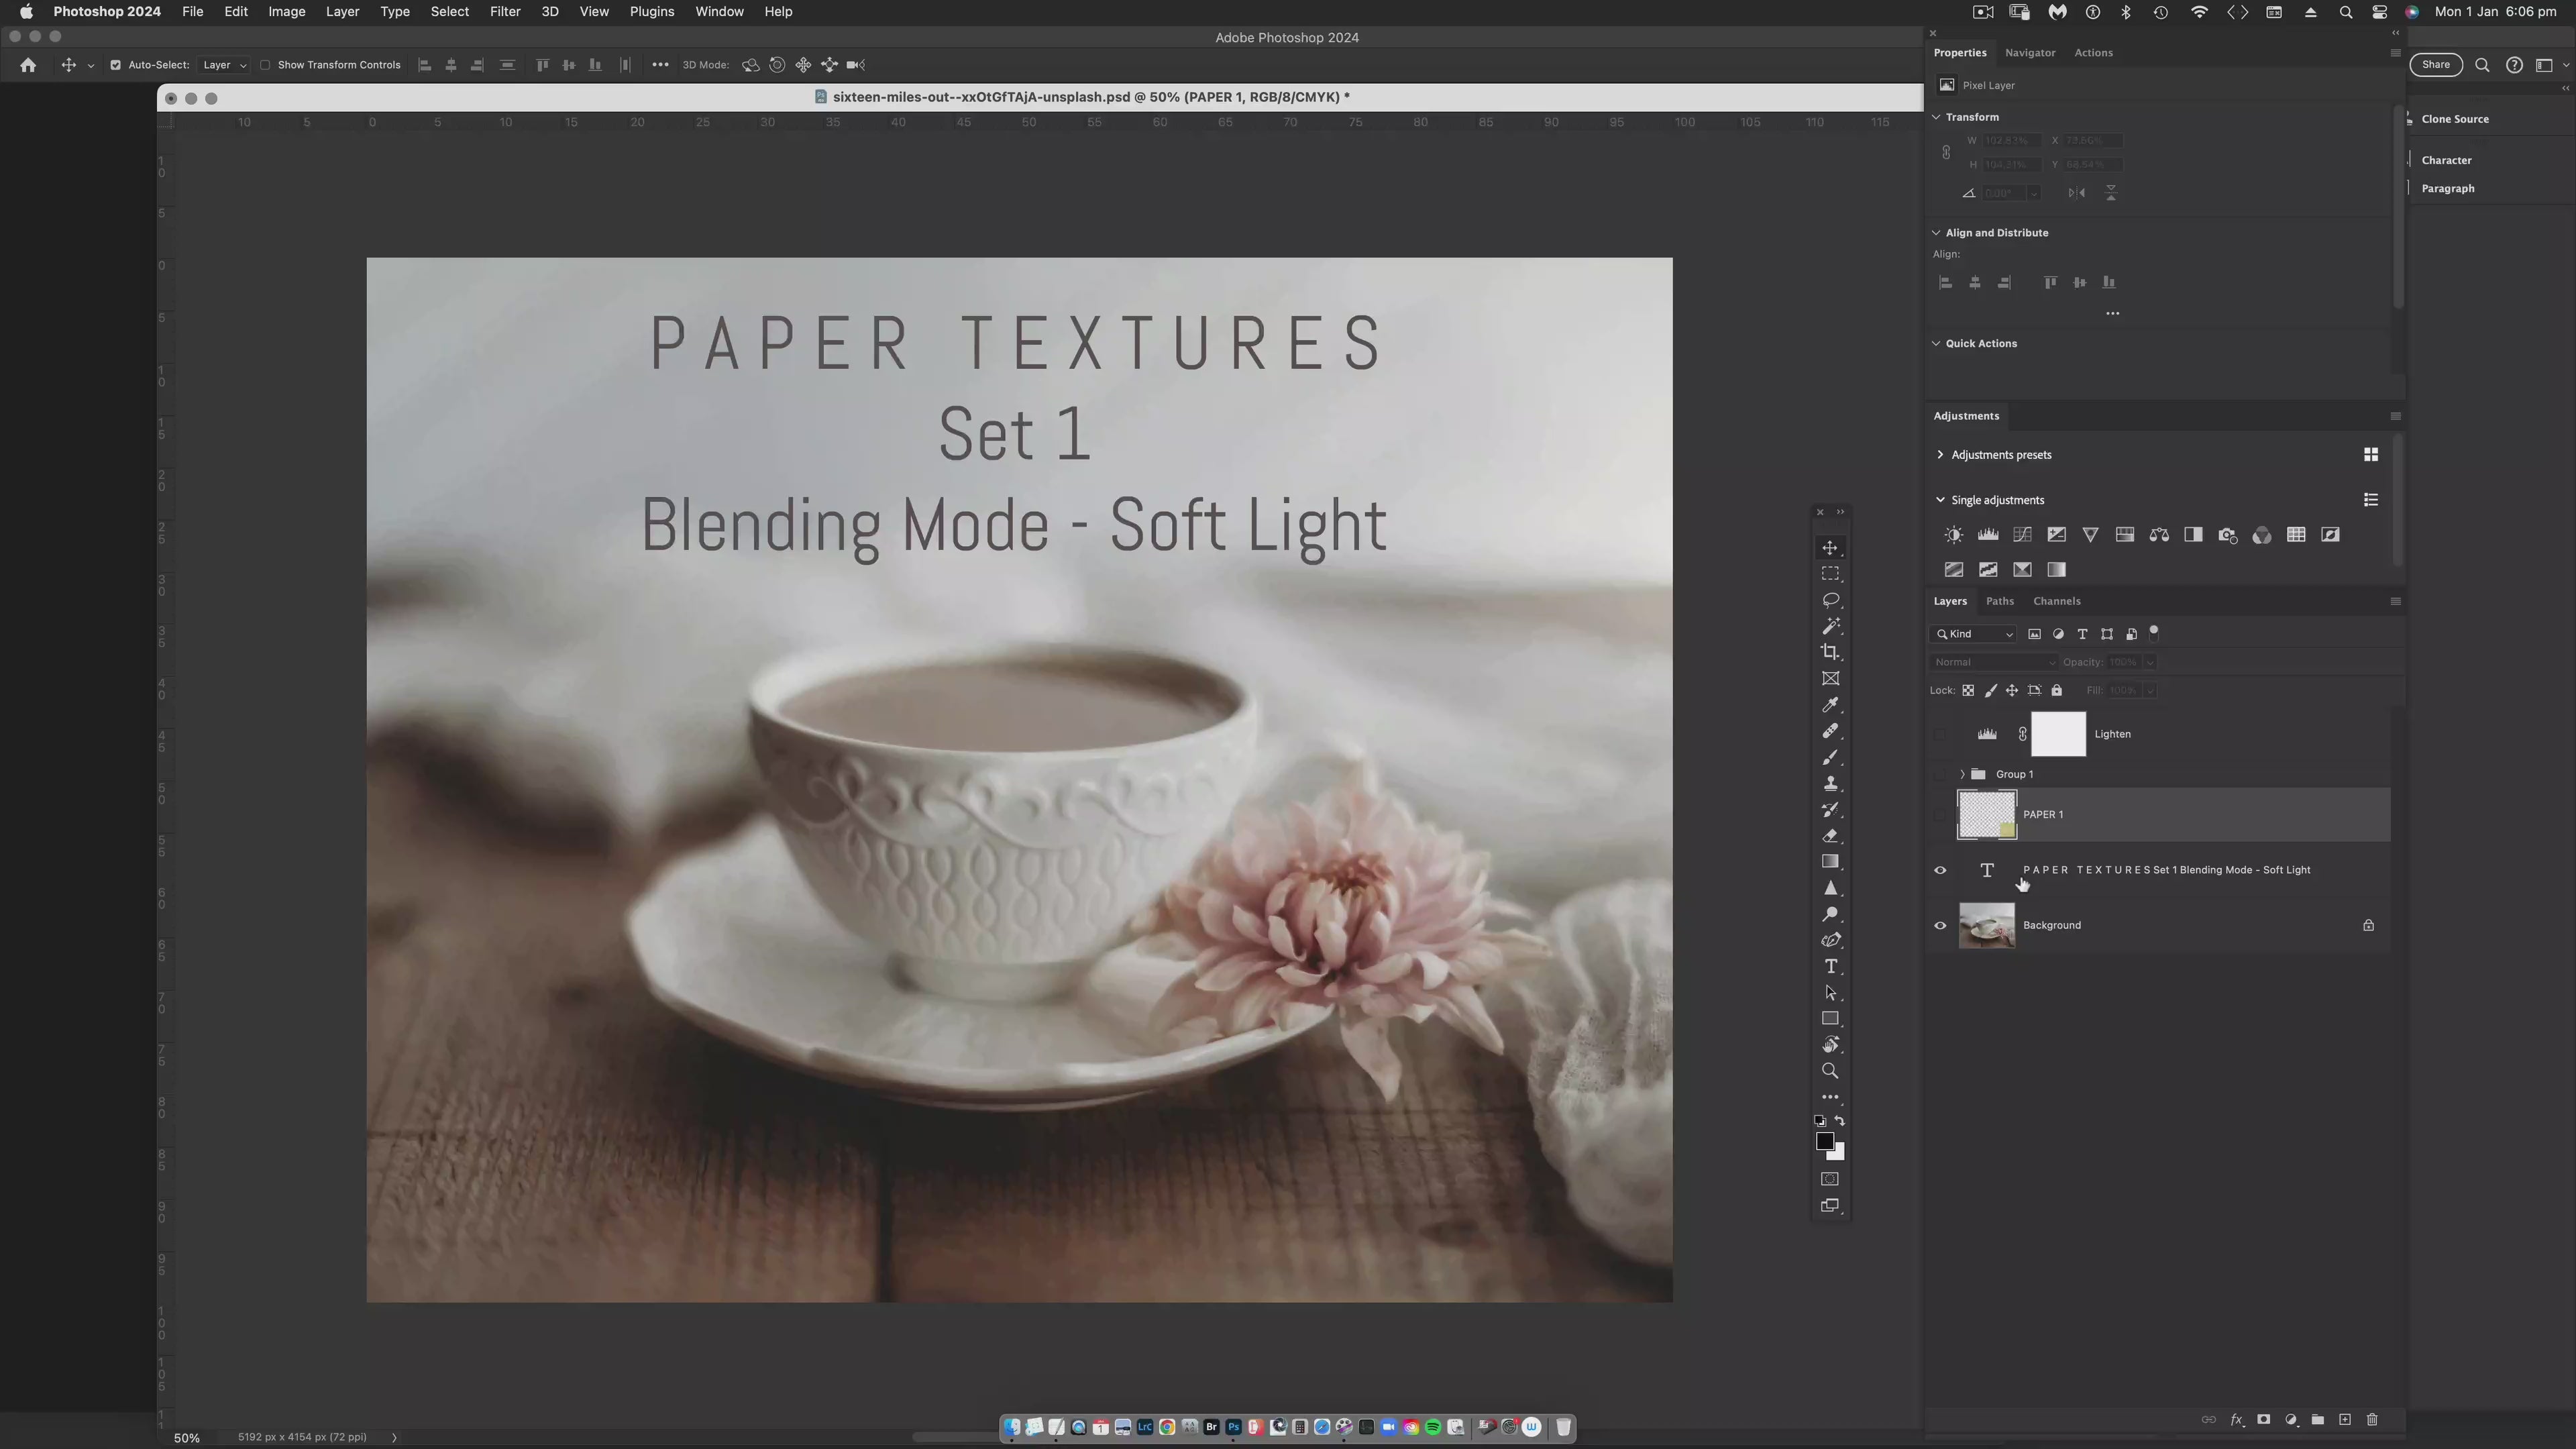The width and height of the screenshot is (2576, 1449).
Task: Enable Show Transform Controls
Action: [265, 65]
